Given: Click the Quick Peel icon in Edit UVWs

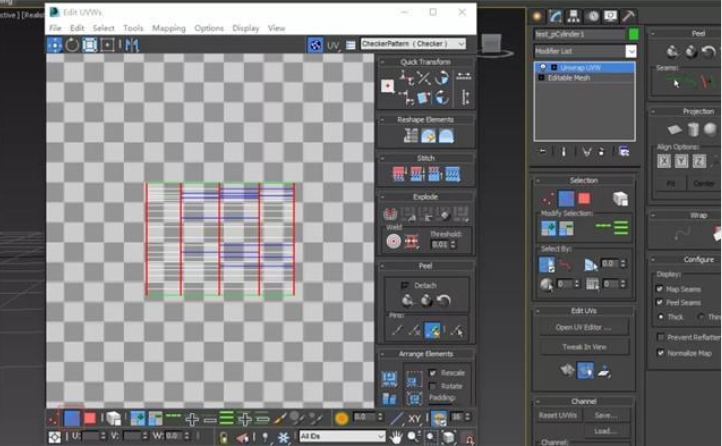Looking at the screenshot, I should tap(408, 301).
